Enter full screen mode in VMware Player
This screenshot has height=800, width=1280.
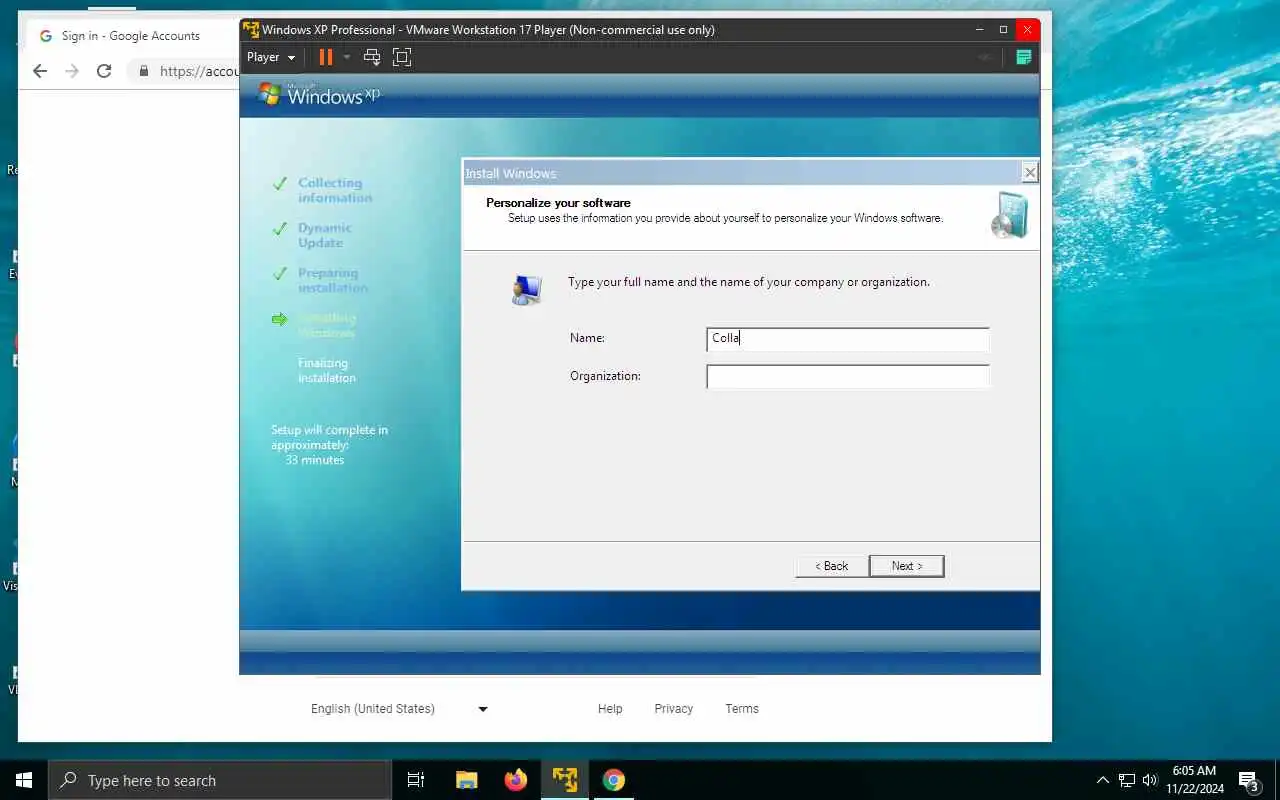tap(402, 57)
